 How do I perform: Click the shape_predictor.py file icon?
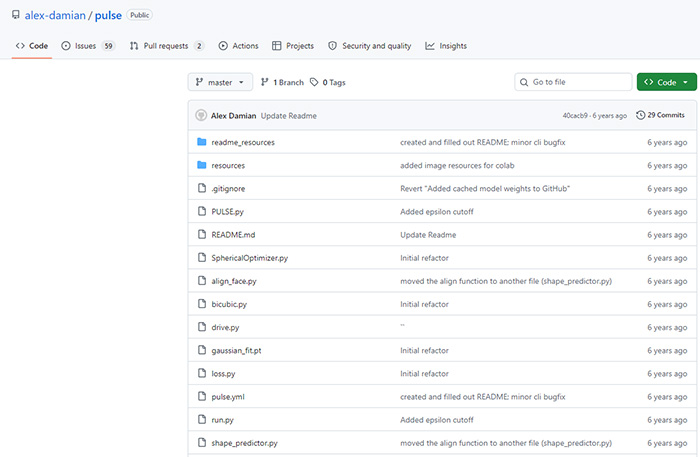[202, 443]
